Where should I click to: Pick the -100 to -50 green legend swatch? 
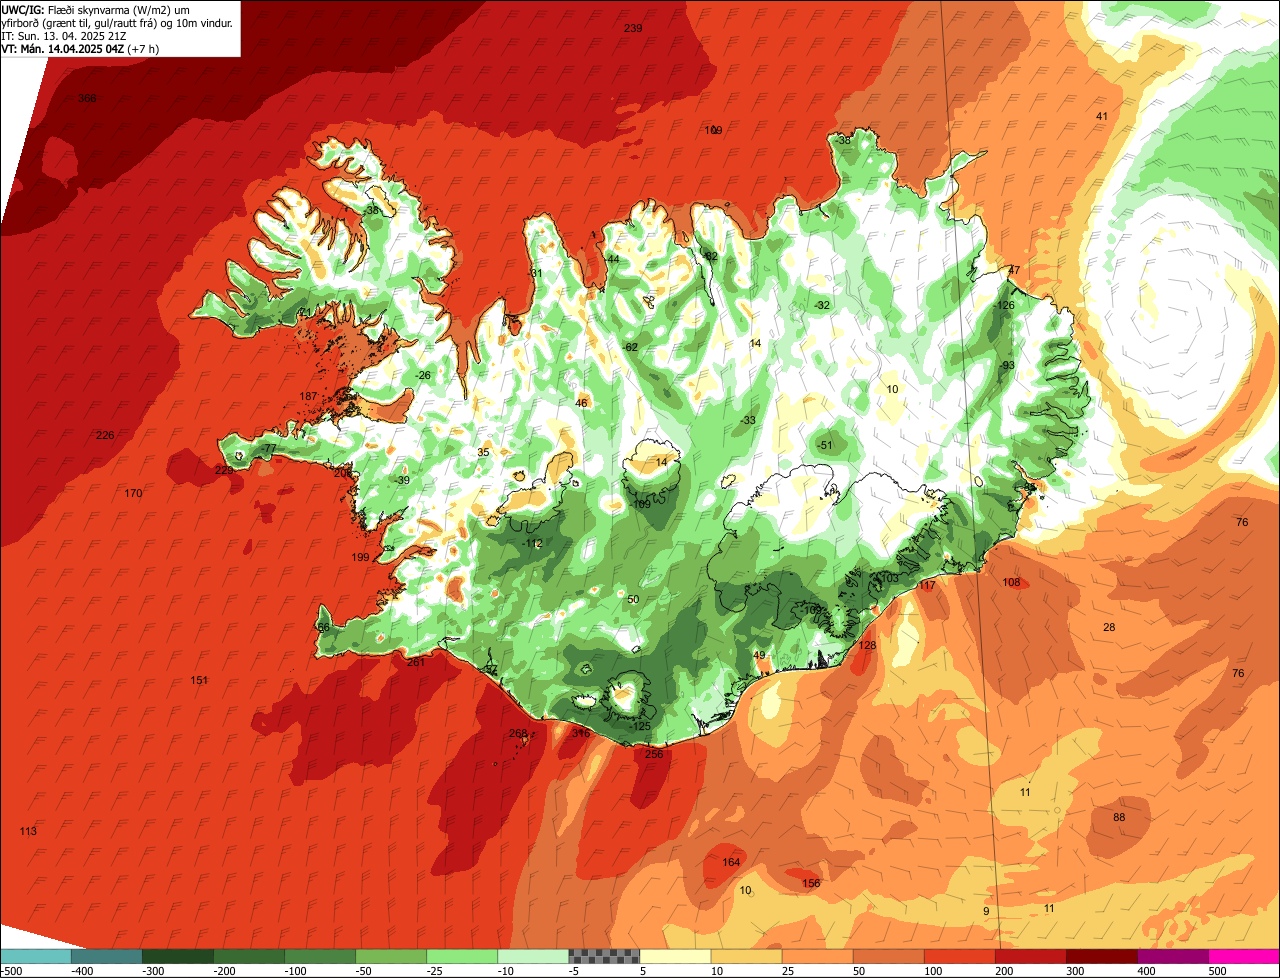click(320, 956)
